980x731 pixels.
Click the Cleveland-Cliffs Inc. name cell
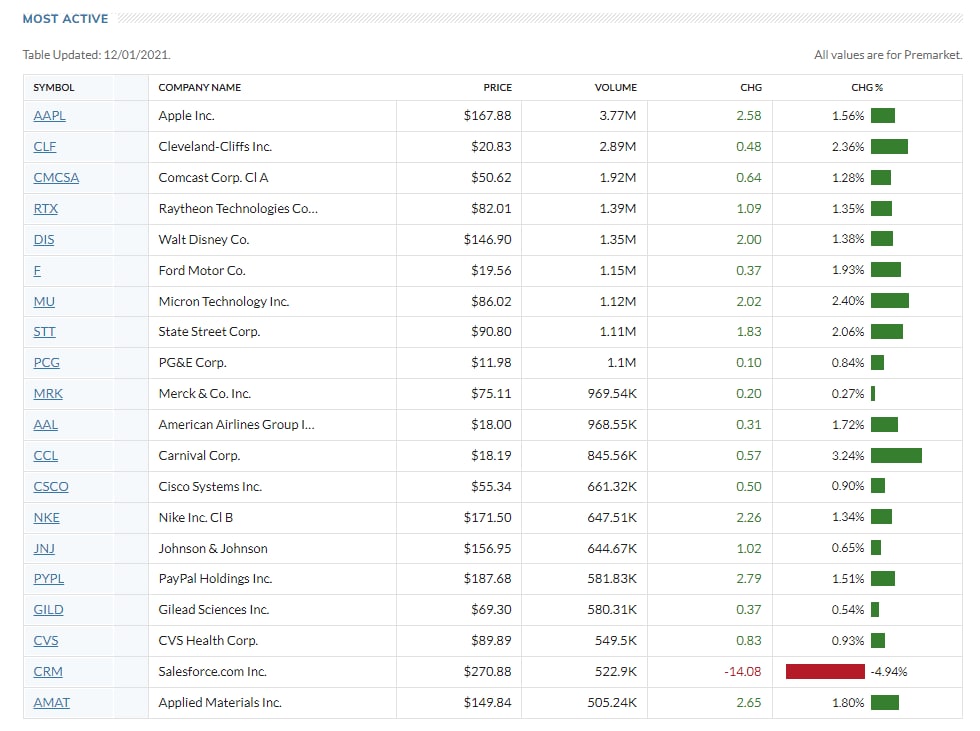(x=215, y=146)
